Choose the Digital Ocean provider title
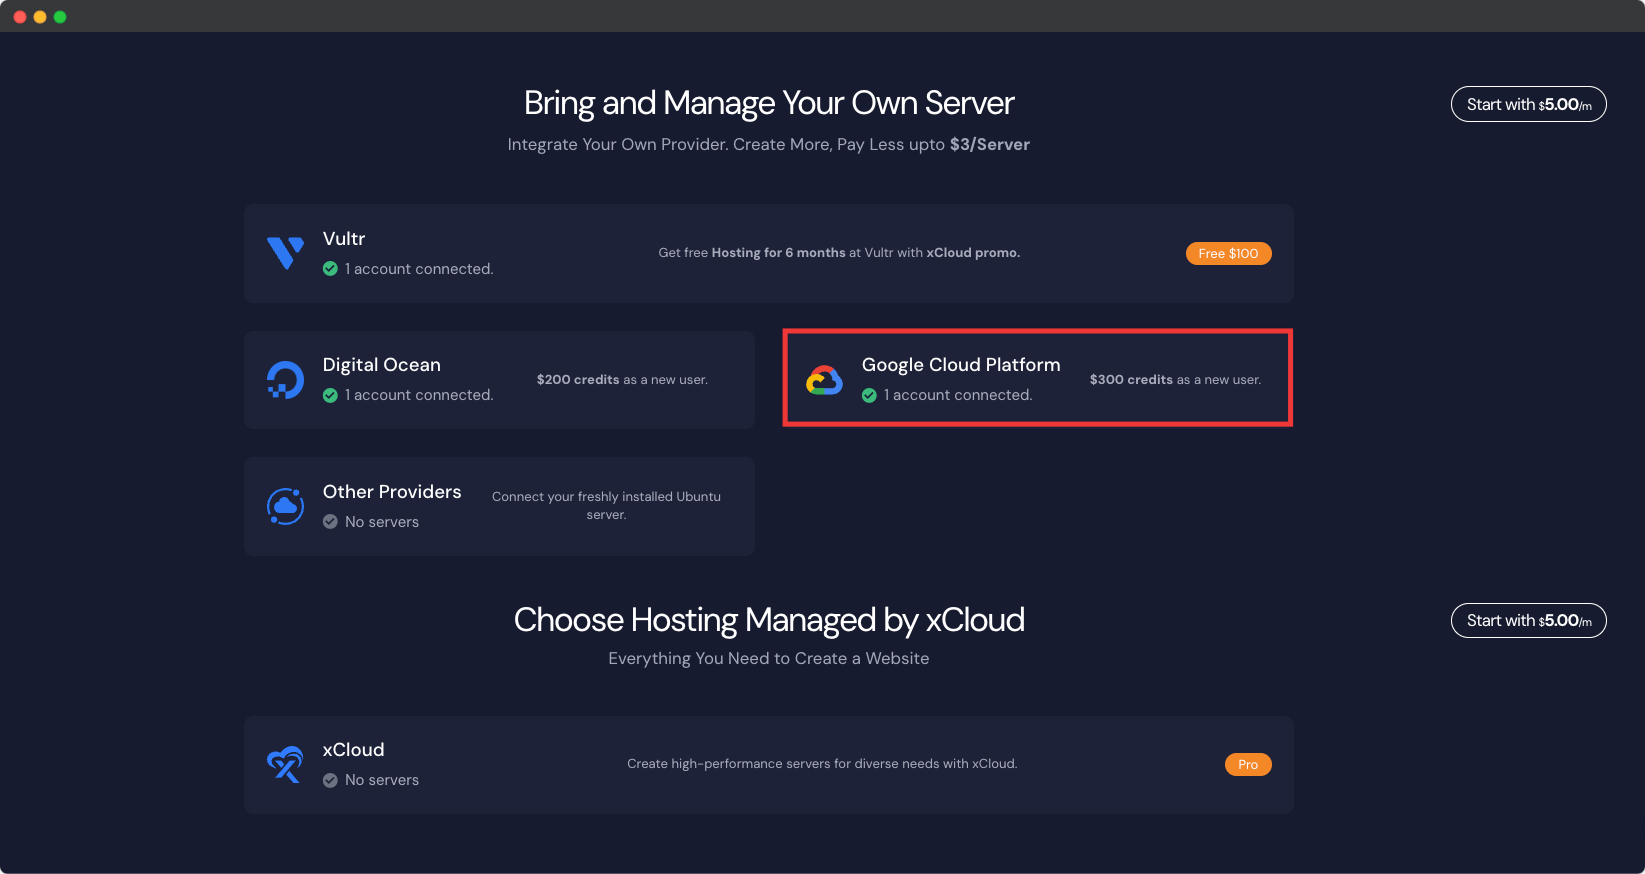 click(381, 365)
